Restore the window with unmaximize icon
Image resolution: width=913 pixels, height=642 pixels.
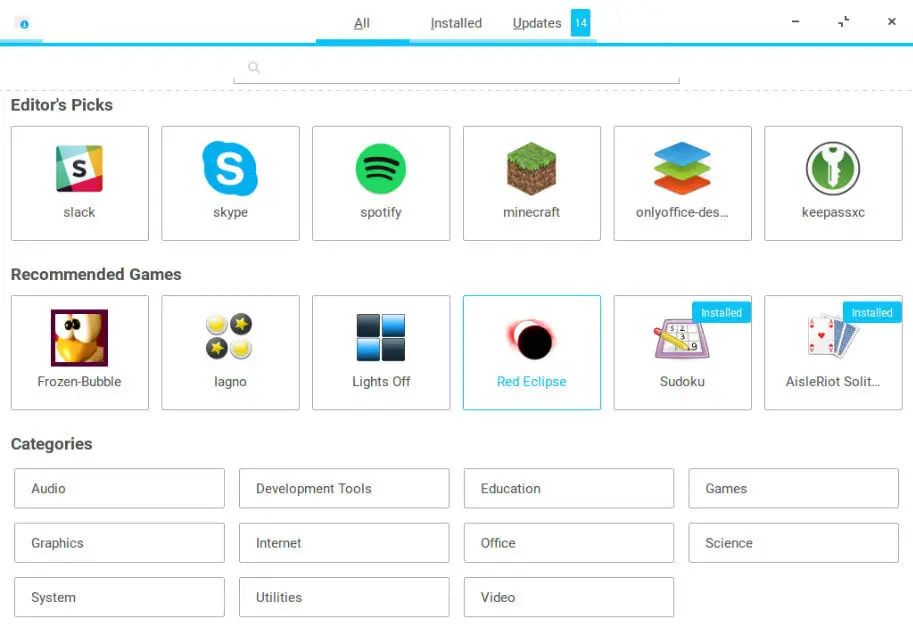point(844,22)
